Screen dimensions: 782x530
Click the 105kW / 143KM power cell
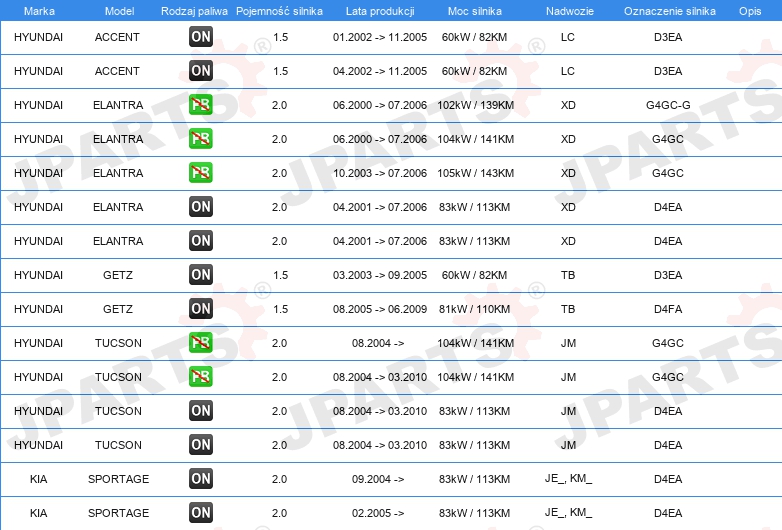[476, 173]
